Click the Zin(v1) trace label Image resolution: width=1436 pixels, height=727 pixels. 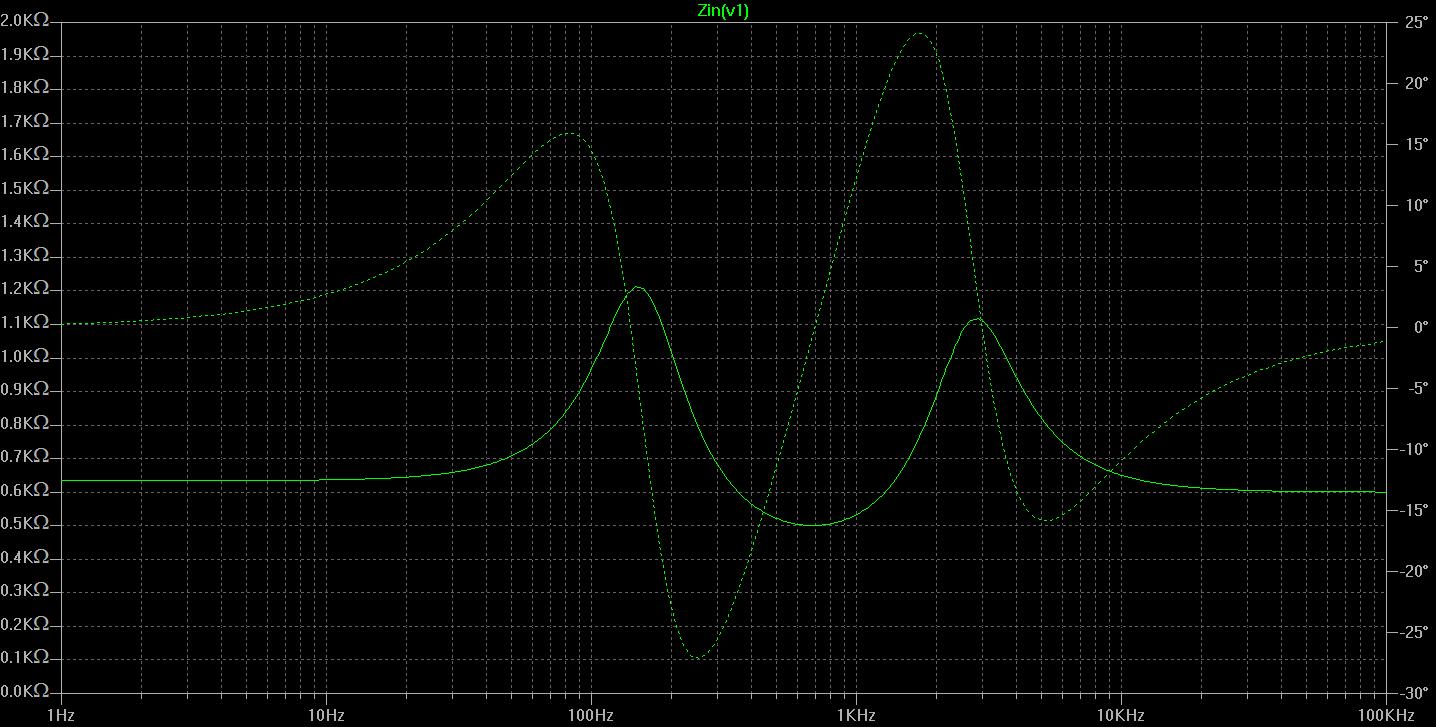[x=722, y=10]
